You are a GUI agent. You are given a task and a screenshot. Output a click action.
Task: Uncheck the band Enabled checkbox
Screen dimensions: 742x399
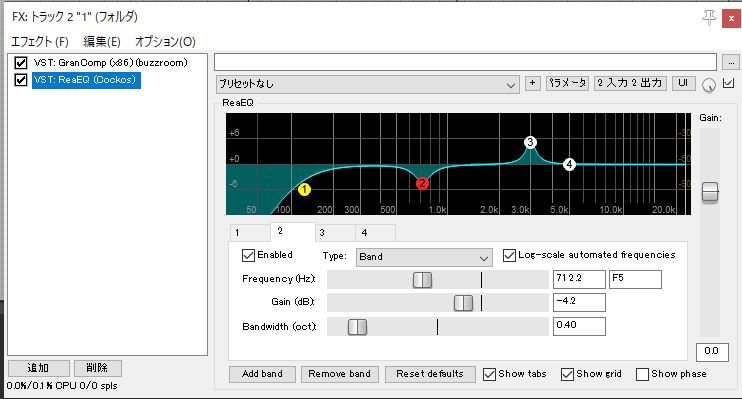[248, 256]
